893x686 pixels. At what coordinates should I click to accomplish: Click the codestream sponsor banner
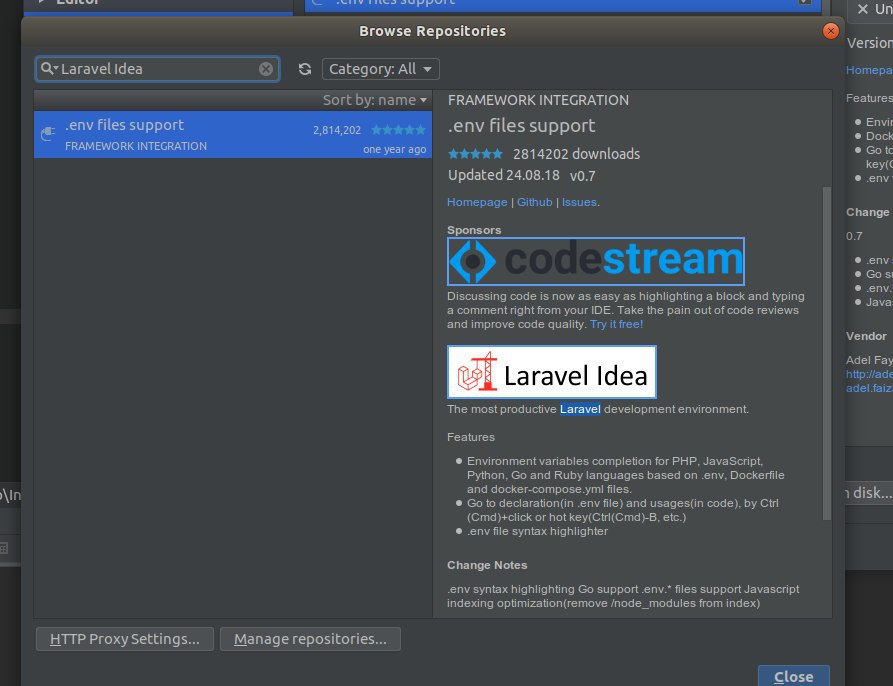596,261
